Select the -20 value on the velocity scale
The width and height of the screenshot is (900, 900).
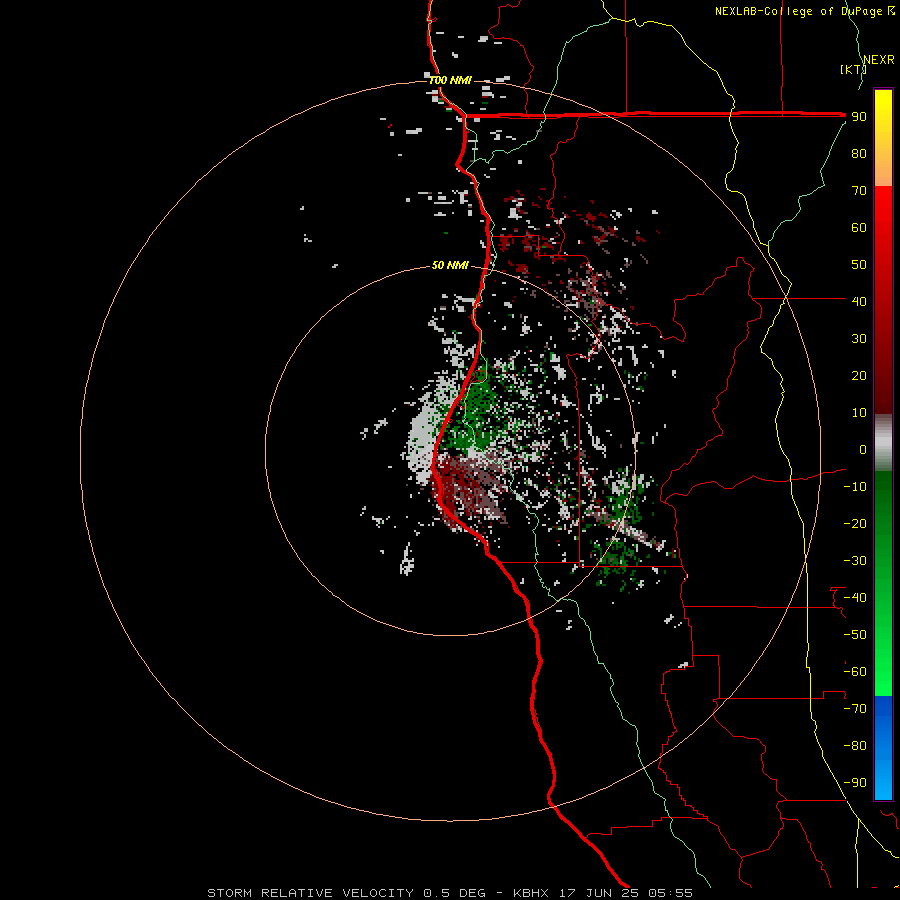[855, 523]
